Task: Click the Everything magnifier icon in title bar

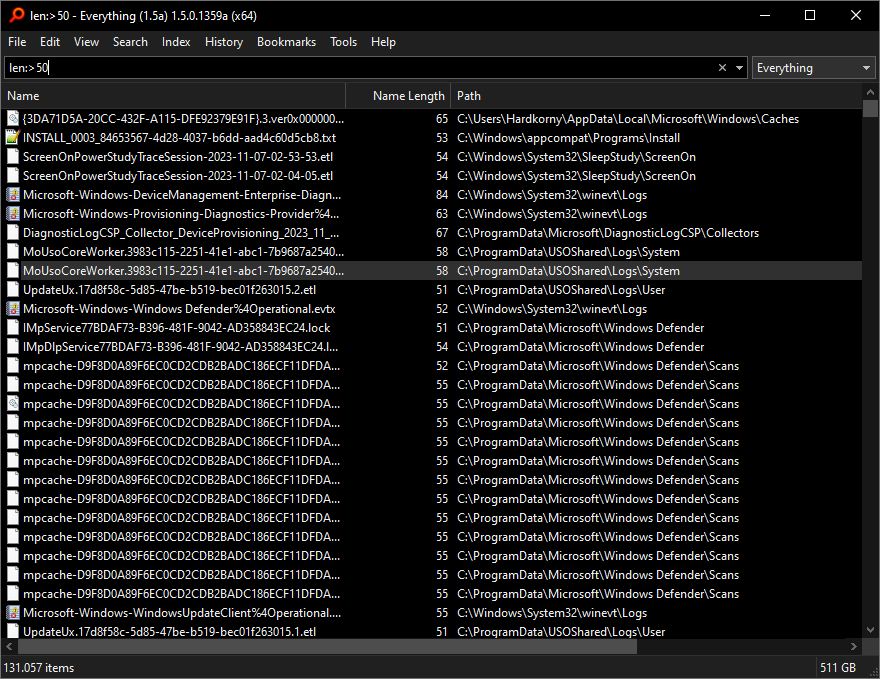Action: tap(17, 15)
